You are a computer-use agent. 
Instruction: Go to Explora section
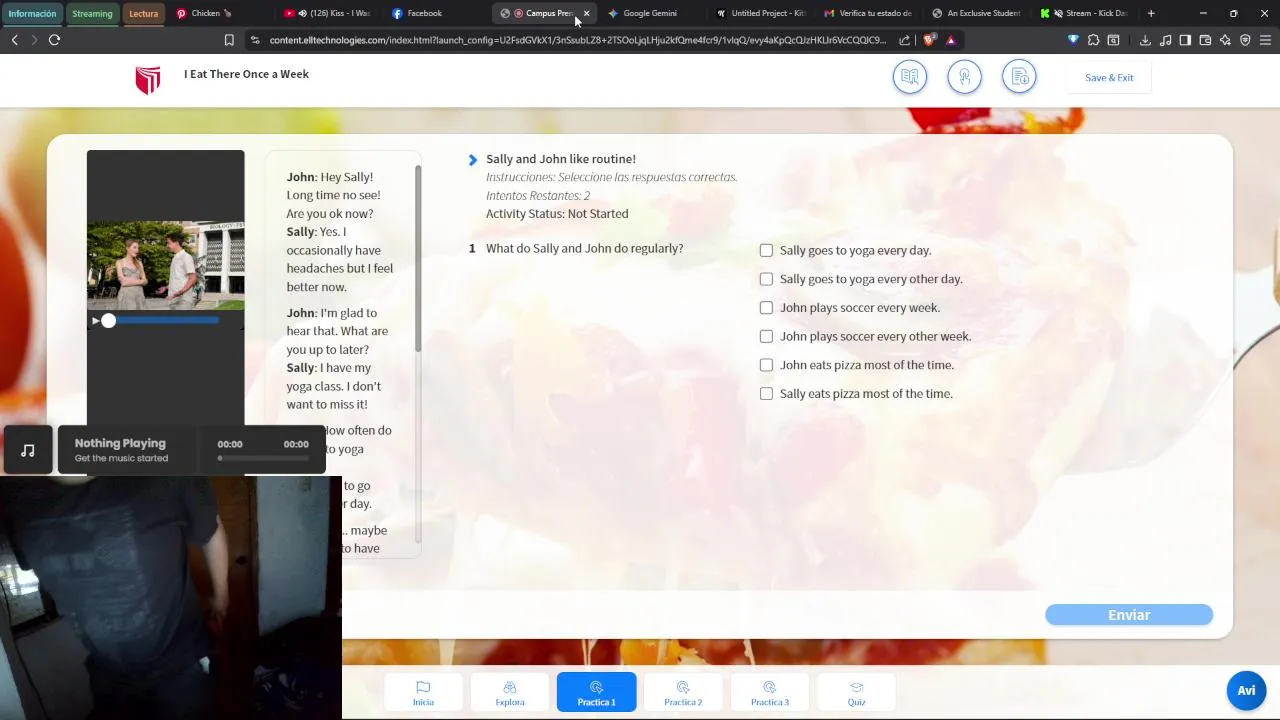(x=510, y=692)
